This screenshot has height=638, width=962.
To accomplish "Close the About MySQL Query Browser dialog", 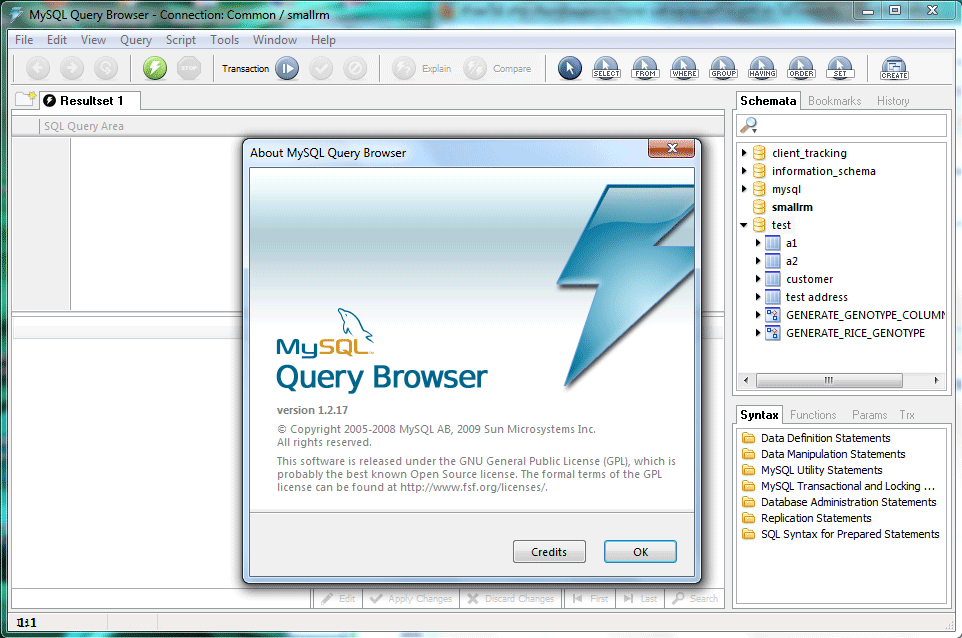I will 671,148.
